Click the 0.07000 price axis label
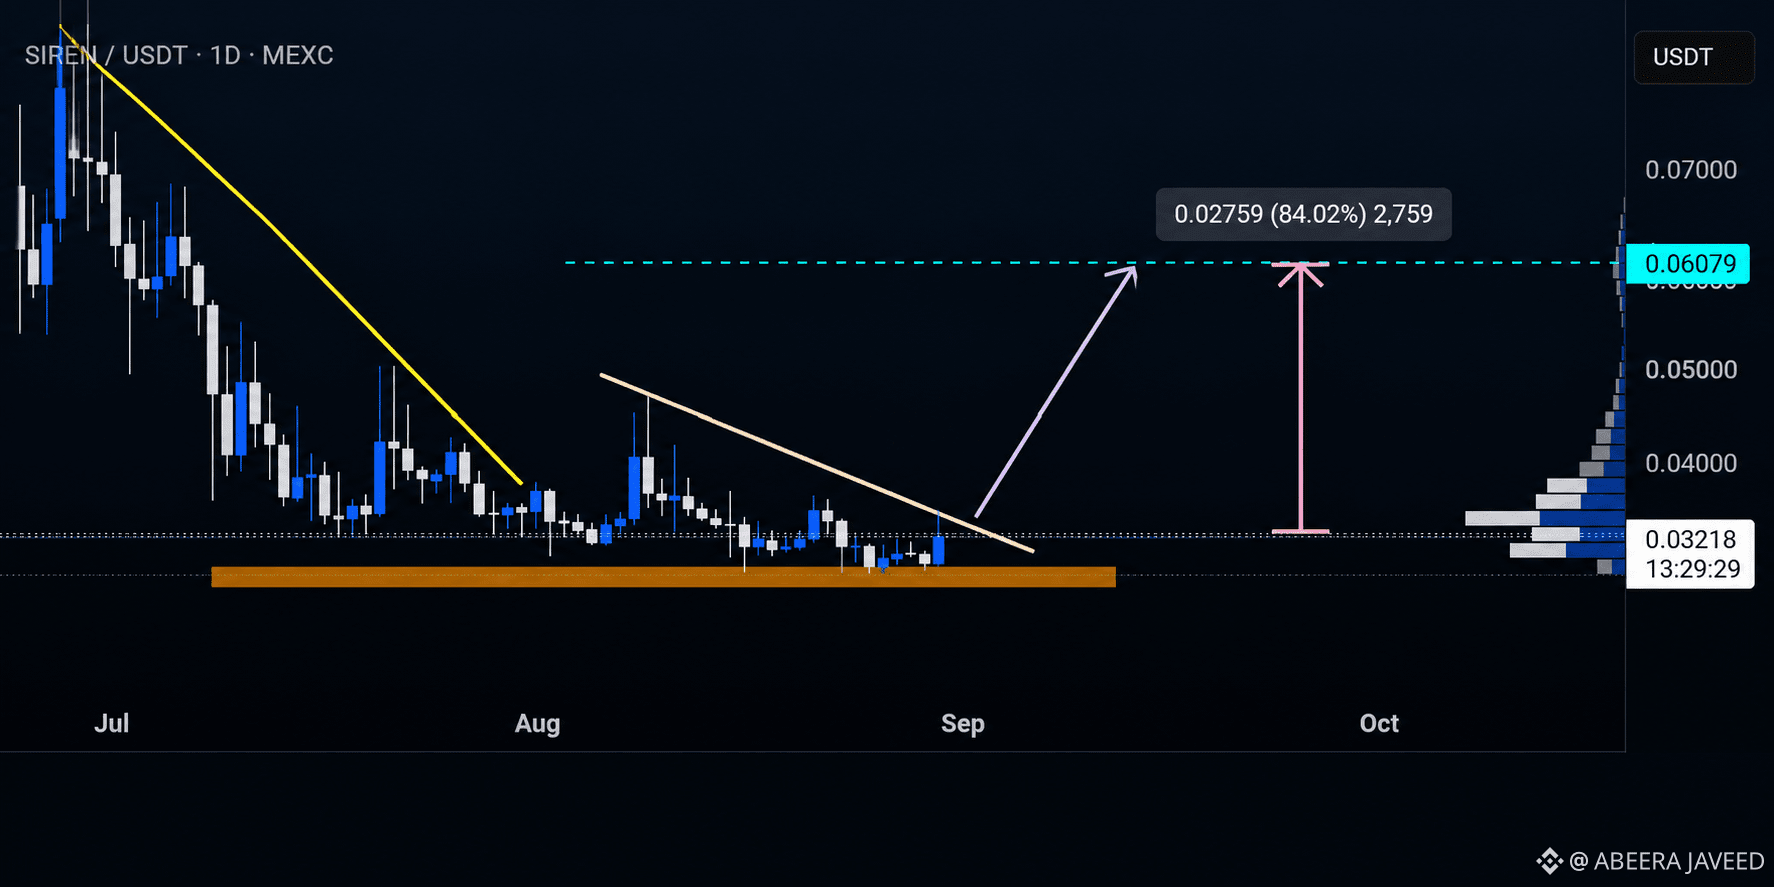Screen dimensions: 1774x887 click(x=1691, y=170)
